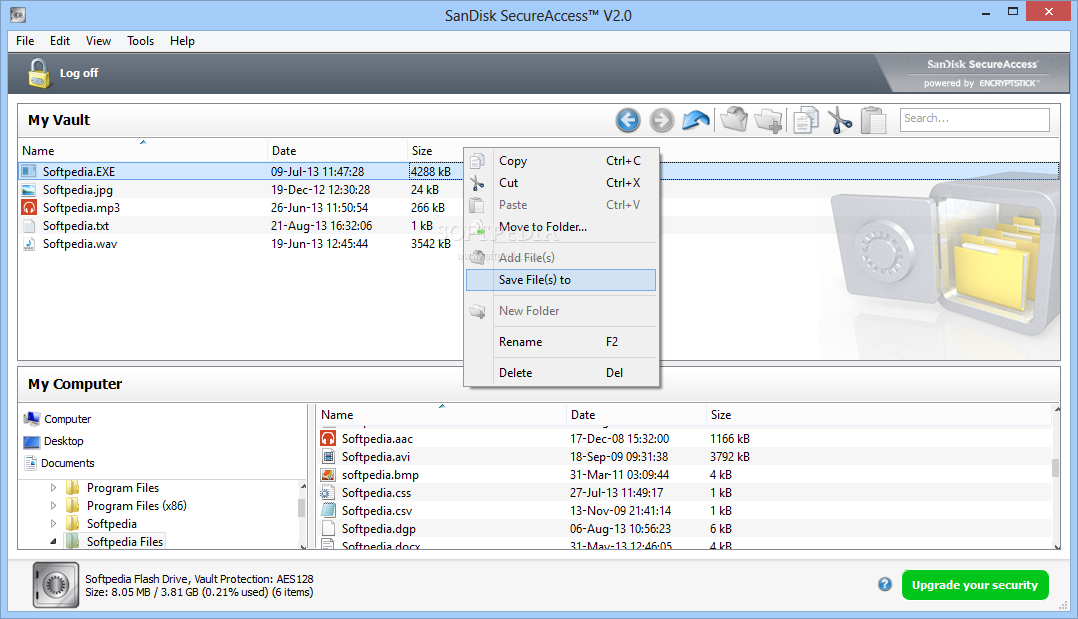Click the vault Search field
Screen dimensions: 1078x619
[975, 119]
